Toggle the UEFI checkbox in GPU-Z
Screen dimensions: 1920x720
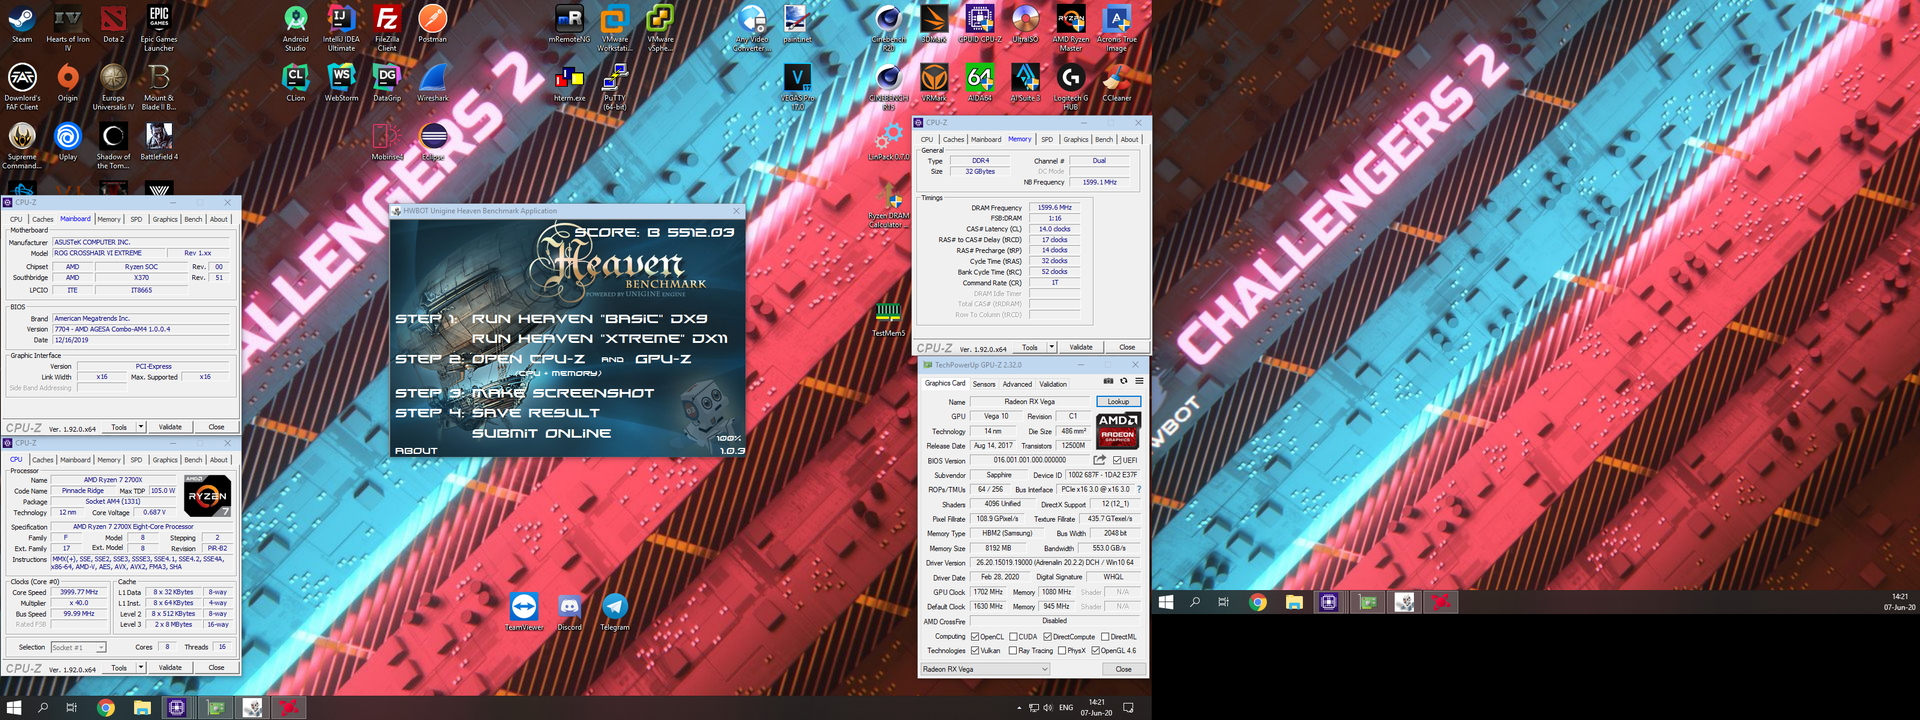1117,460
